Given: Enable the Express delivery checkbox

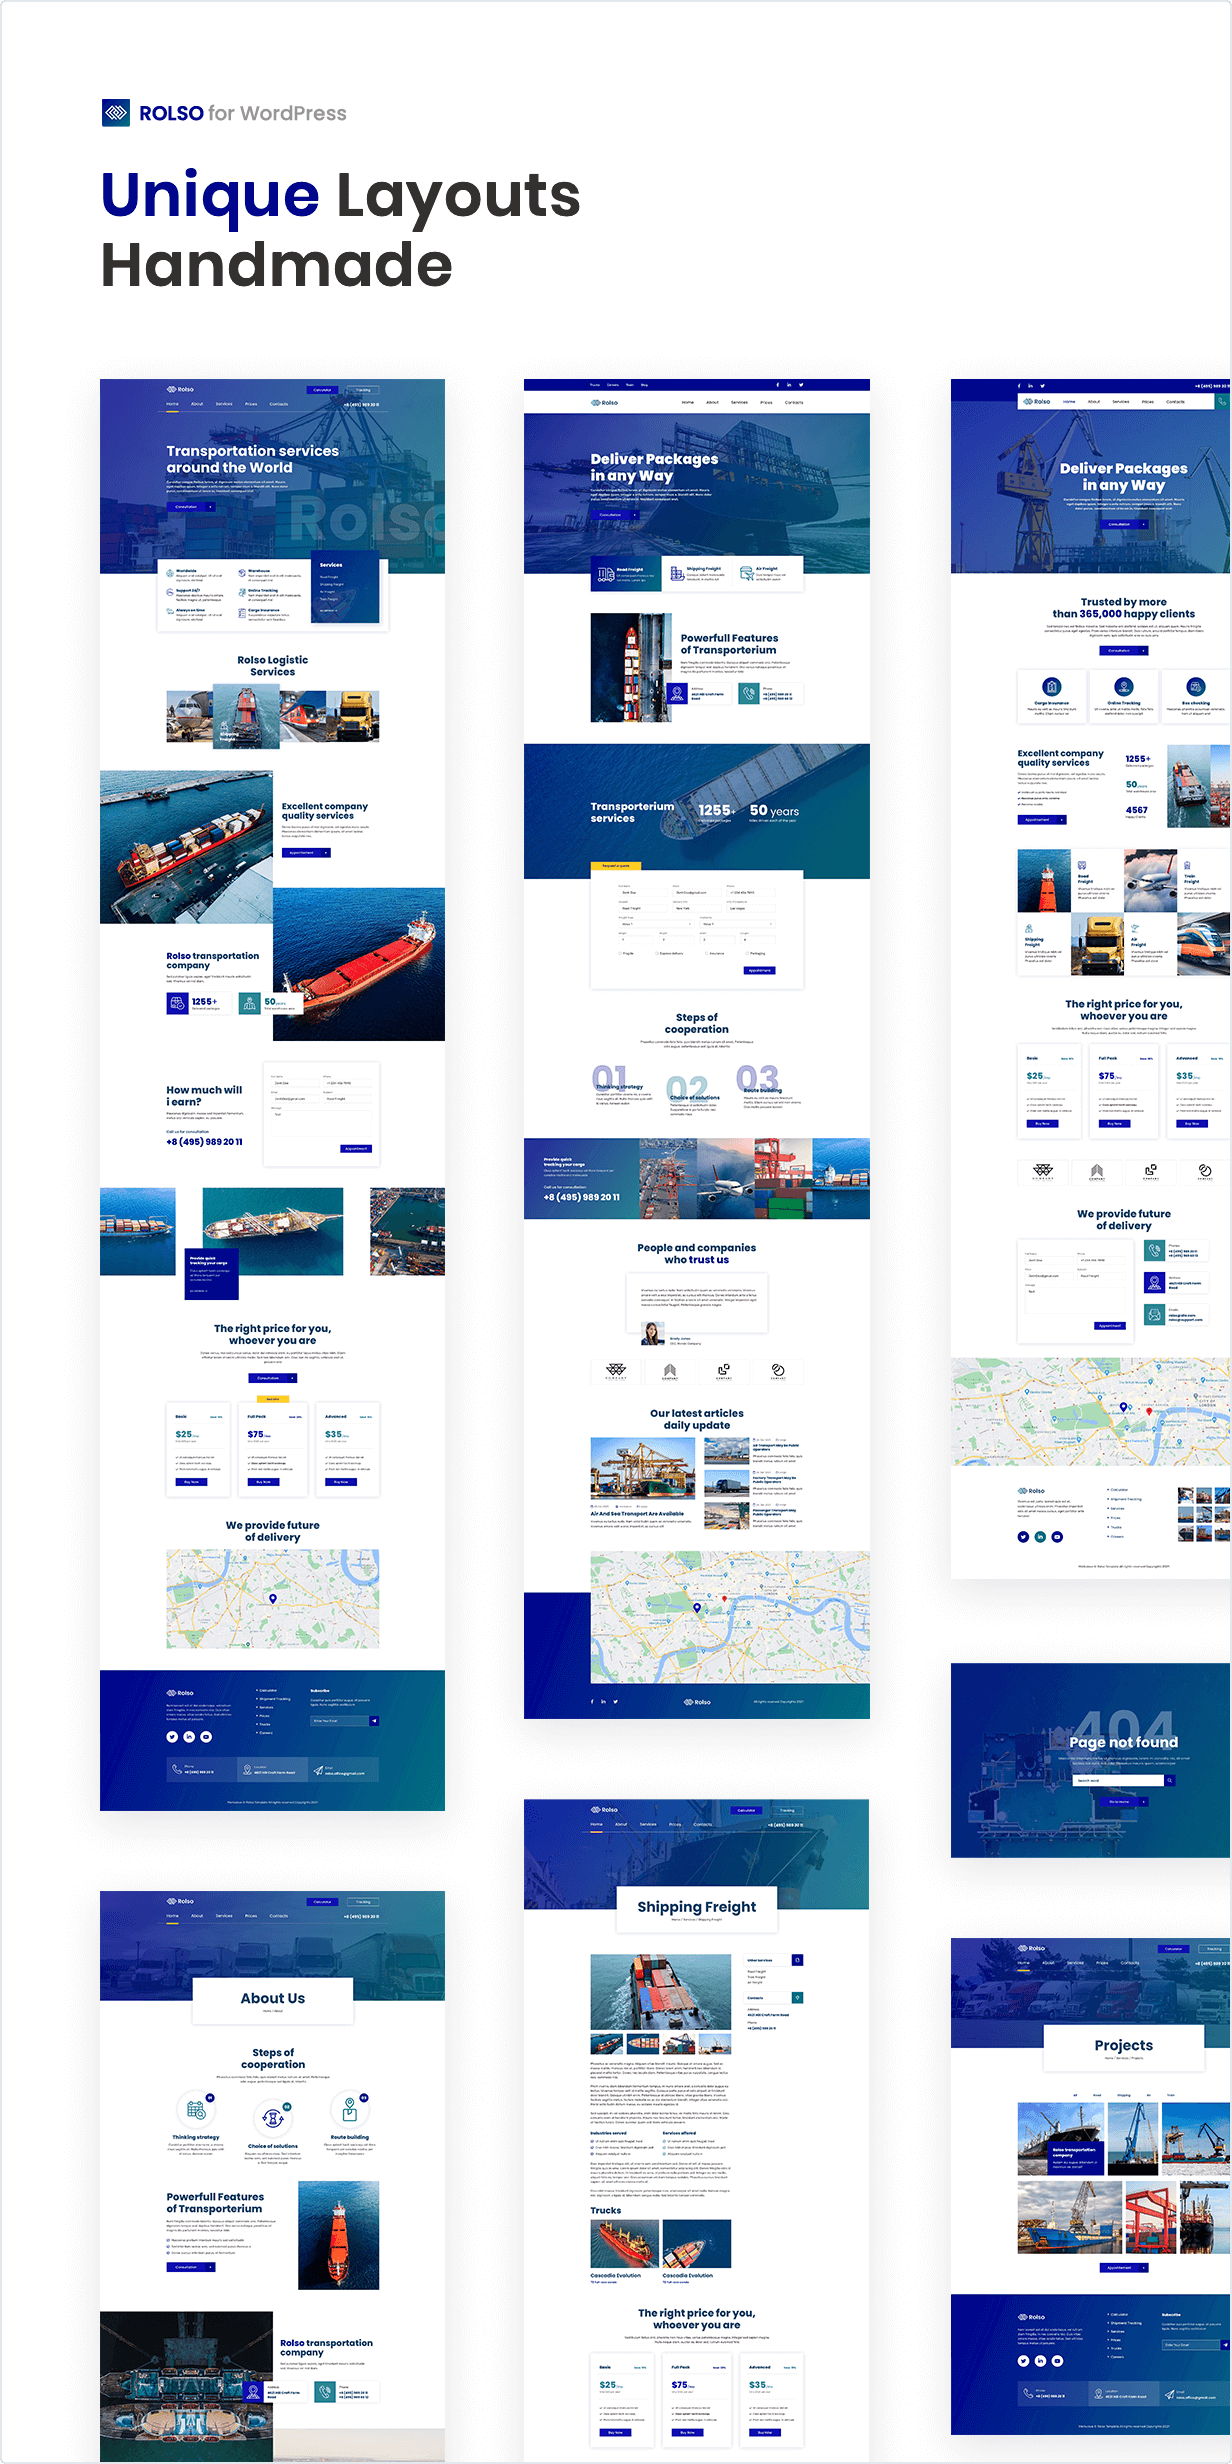Looking at the screenshot, I should 657,953.
